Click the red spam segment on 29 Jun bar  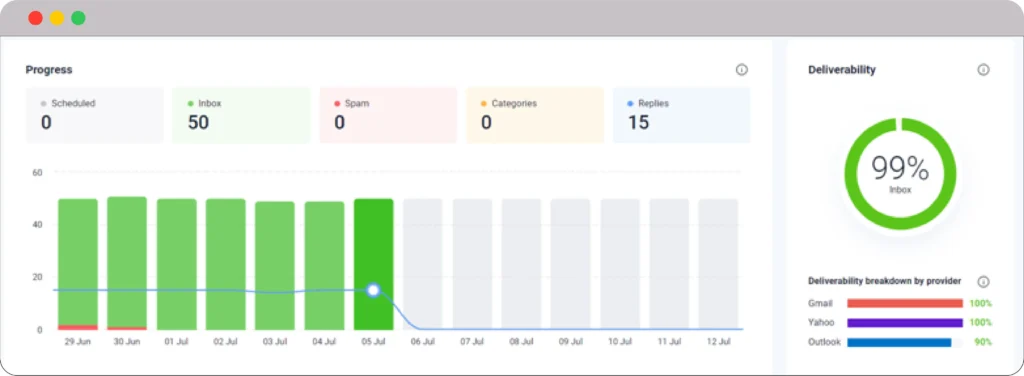pos(78,327)
